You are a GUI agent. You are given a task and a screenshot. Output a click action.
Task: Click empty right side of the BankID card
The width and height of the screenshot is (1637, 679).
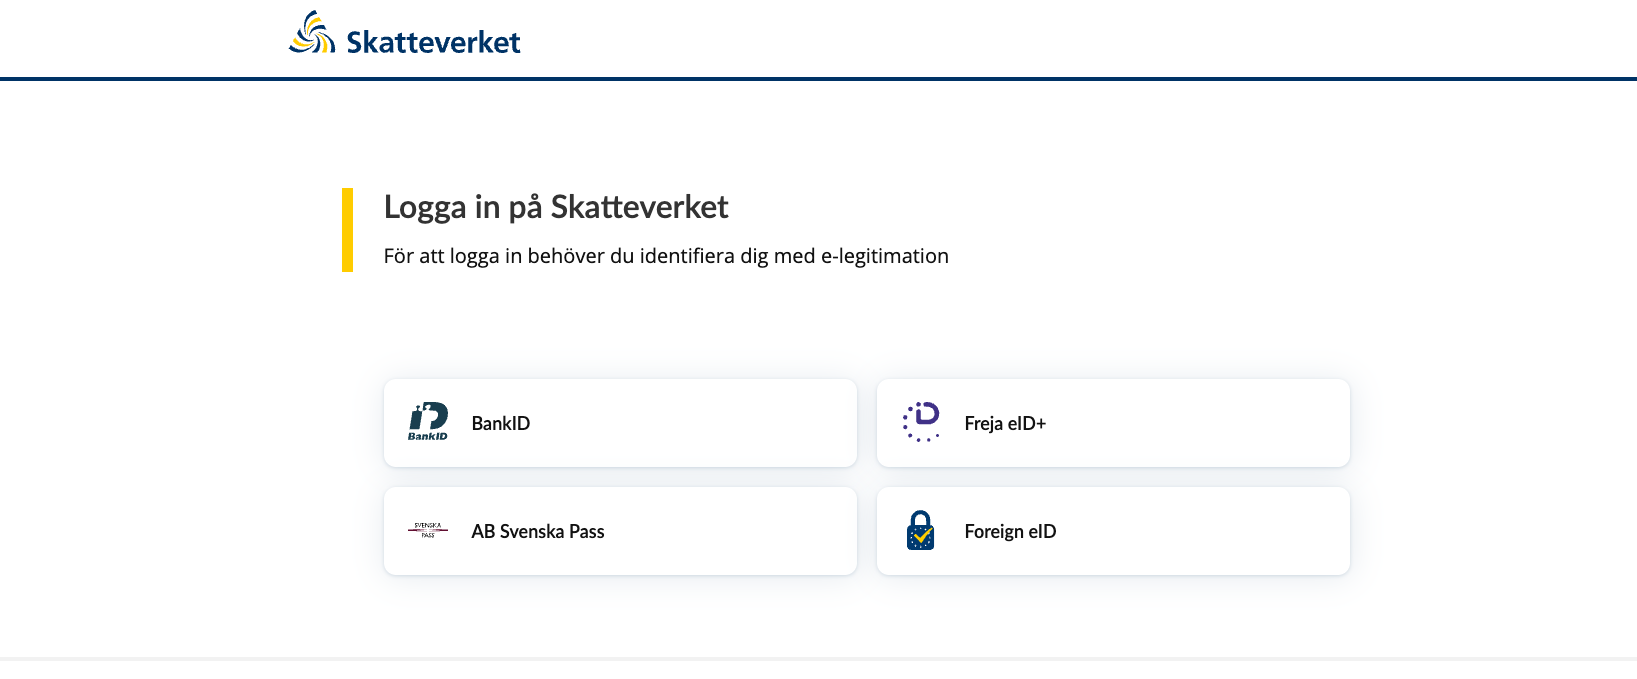coord(750,423)
